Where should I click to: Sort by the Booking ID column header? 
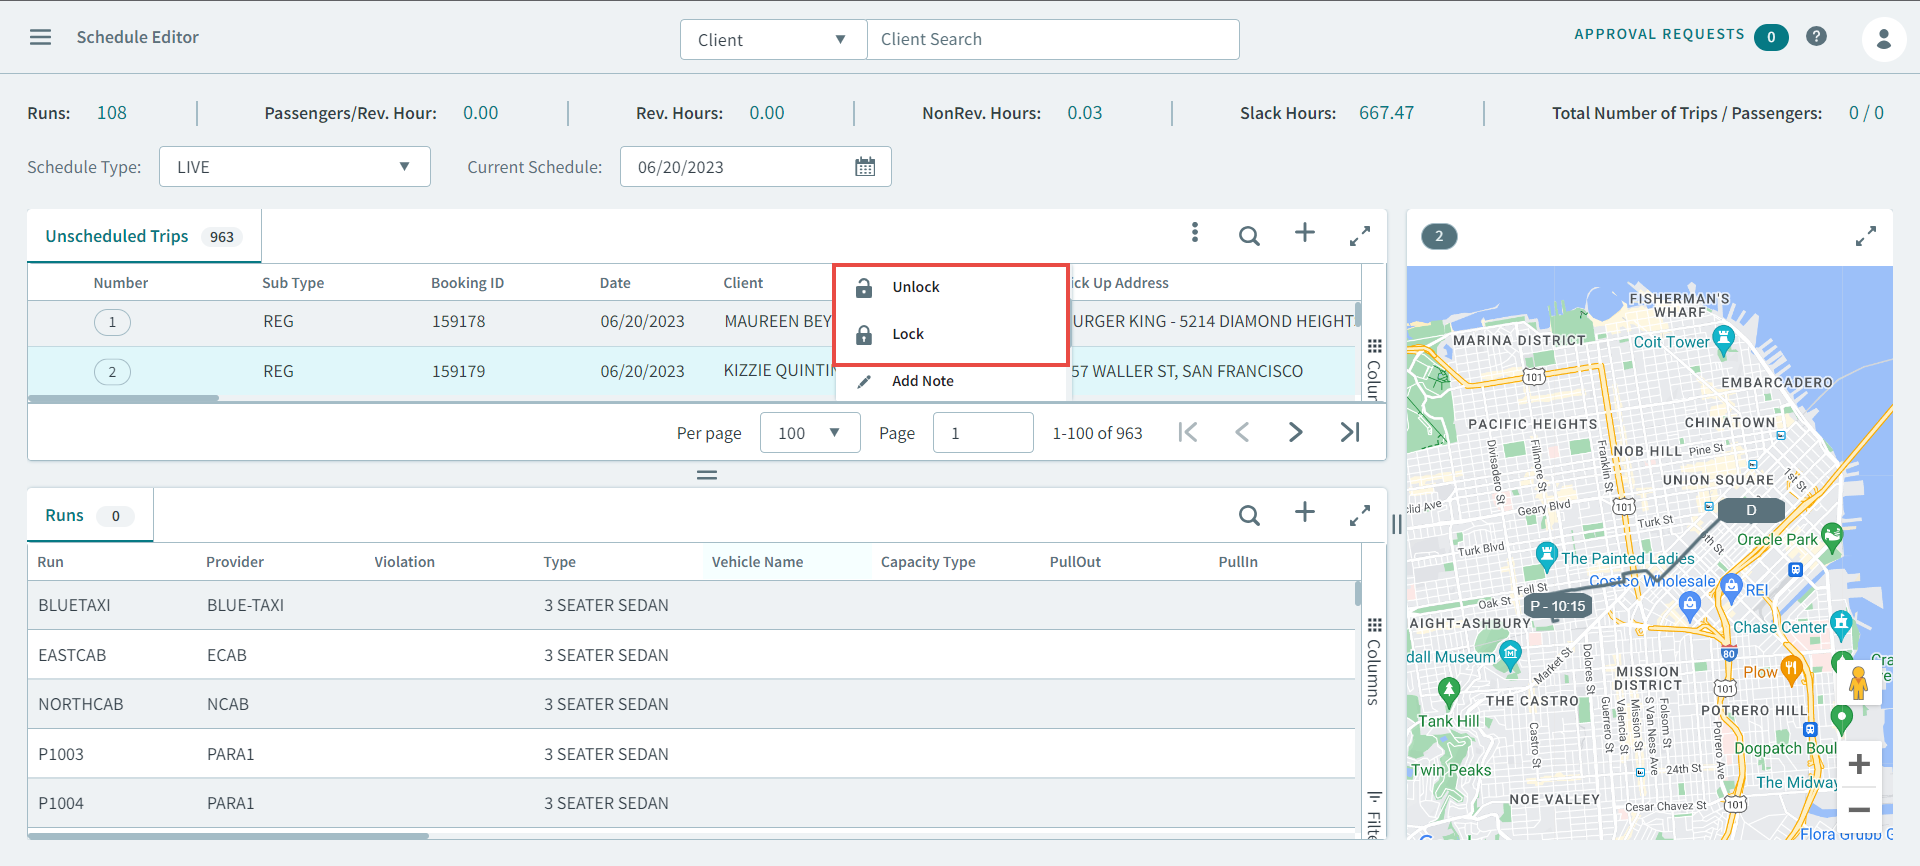click(x=467, y=283)
